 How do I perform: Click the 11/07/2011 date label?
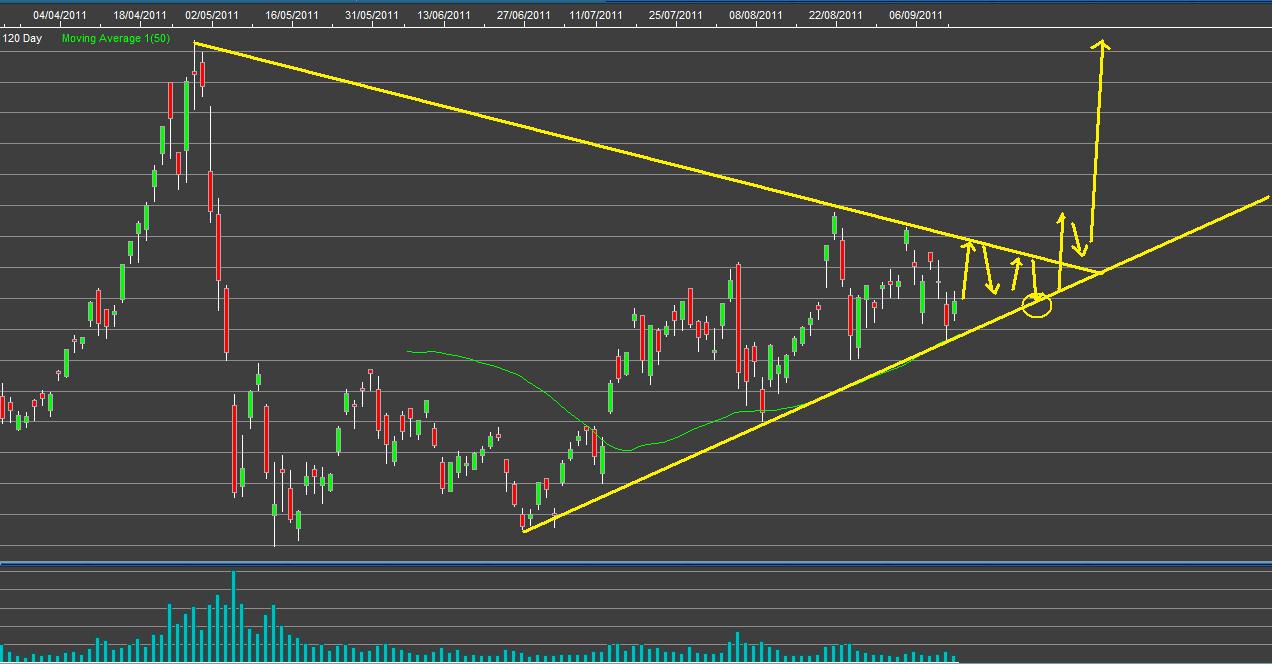point(596,15)
